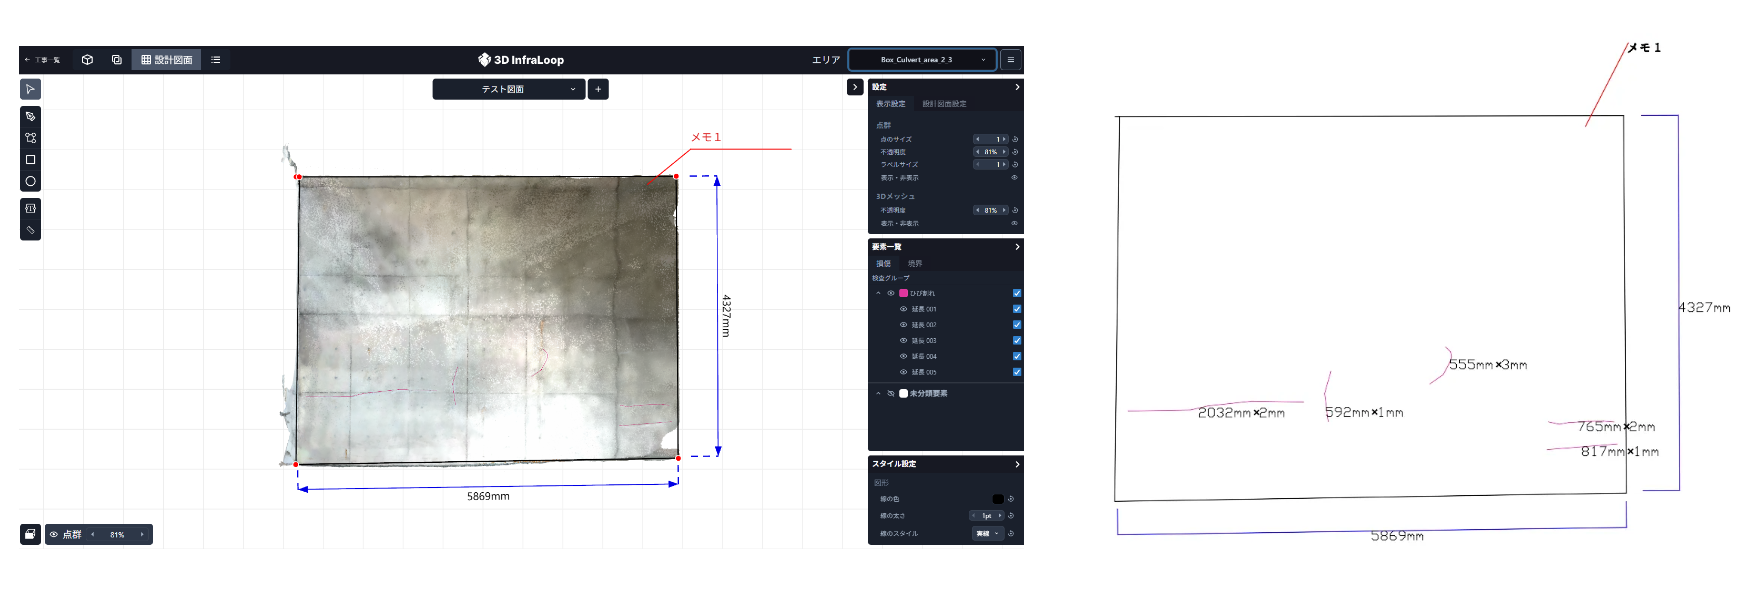Open the hamburger menu at top right
The width and height of the screenshot is (1750, 595).
pos(1011,60)
